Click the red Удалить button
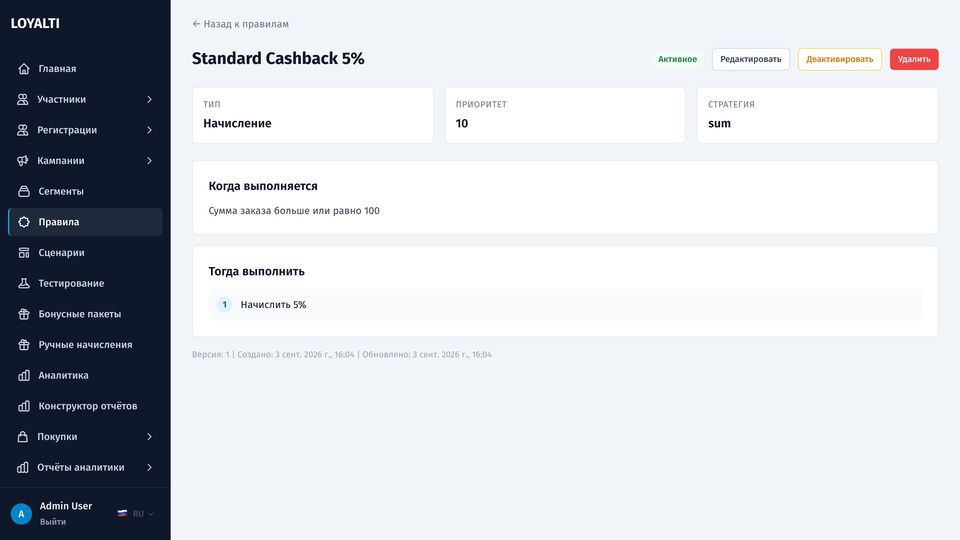This screenshot has width=960, height=540. 914,59
